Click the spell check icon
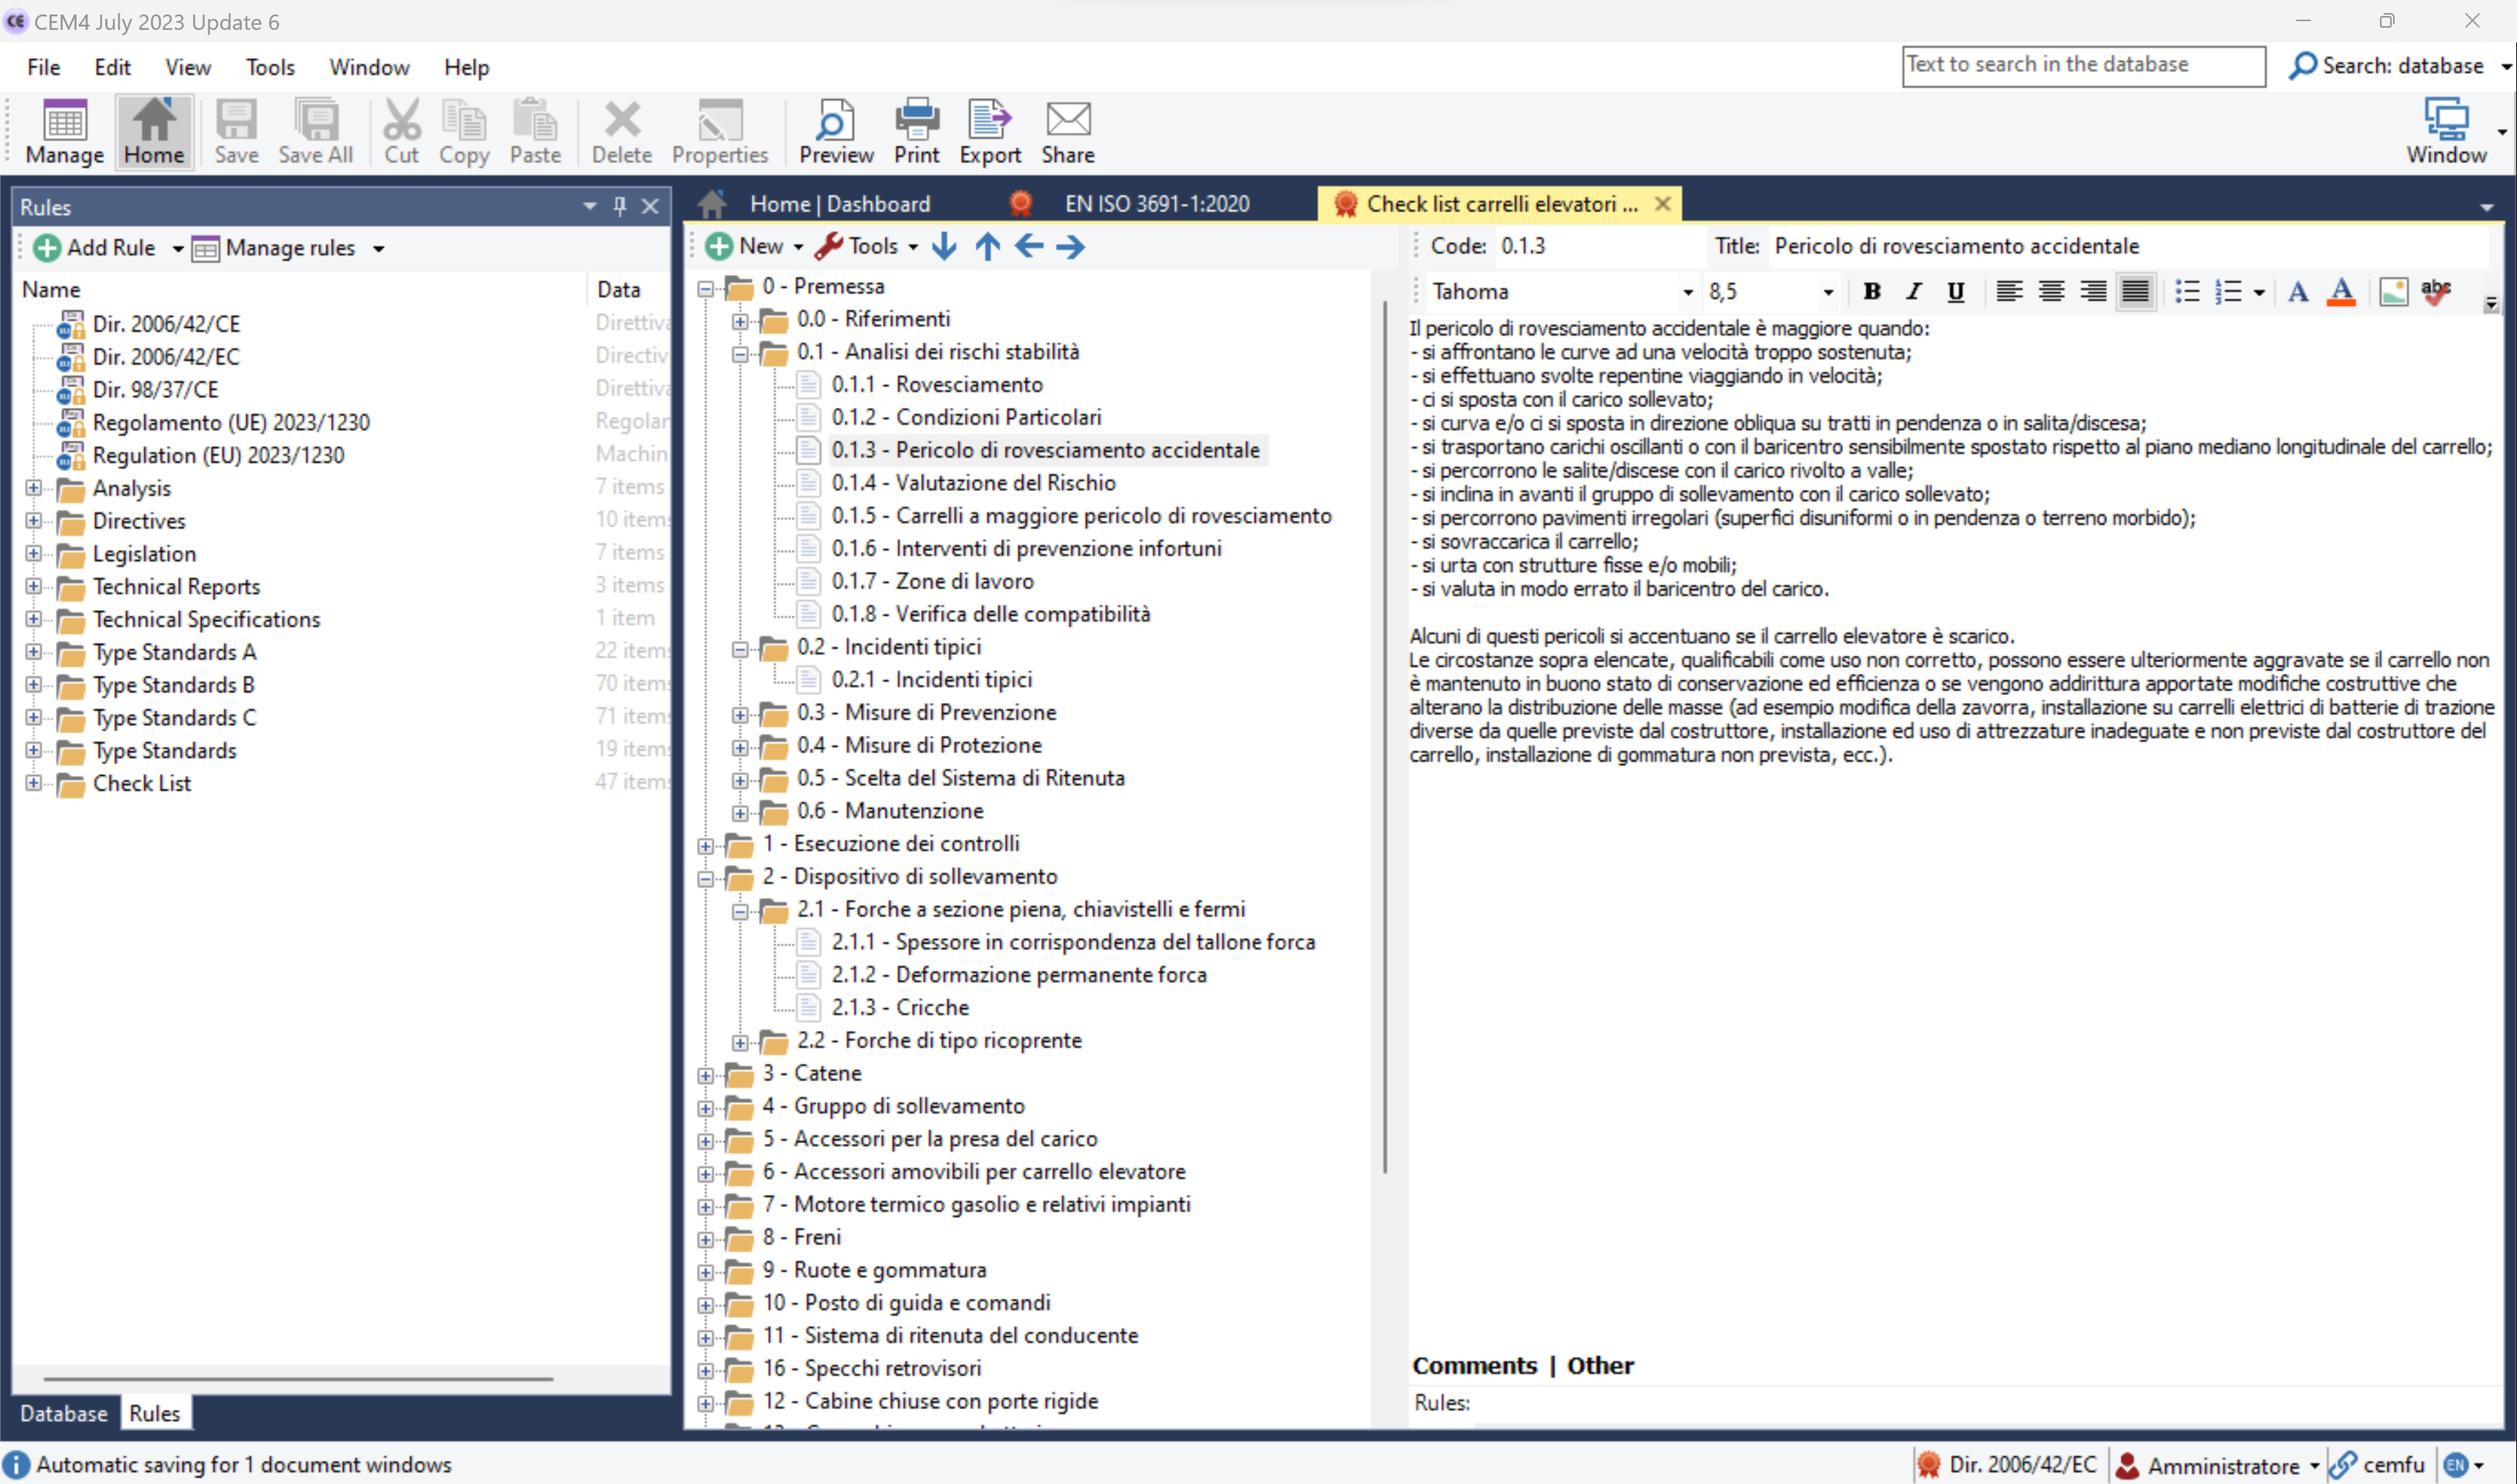Viewport: 2517px width, 1484px height. [2435, 291]
